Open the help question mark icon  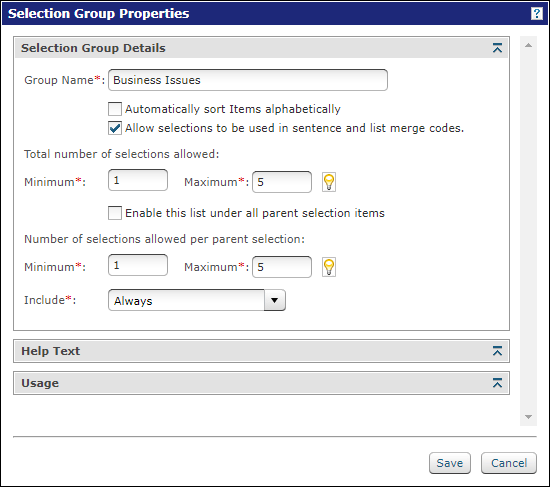(536, 14)
